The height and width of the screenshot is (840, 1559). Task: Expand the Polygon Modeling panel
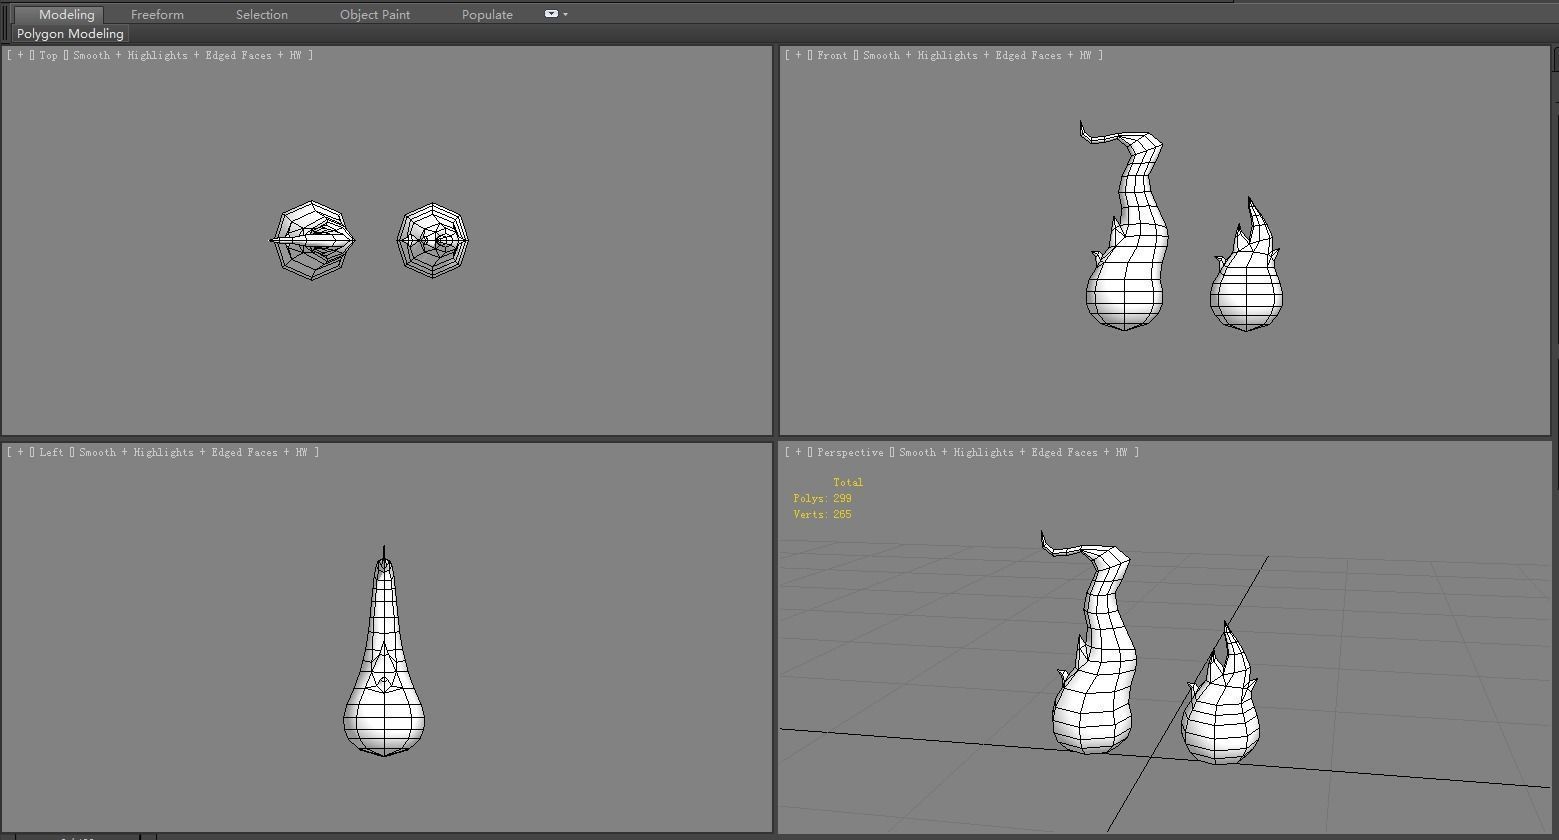point(70,34)
